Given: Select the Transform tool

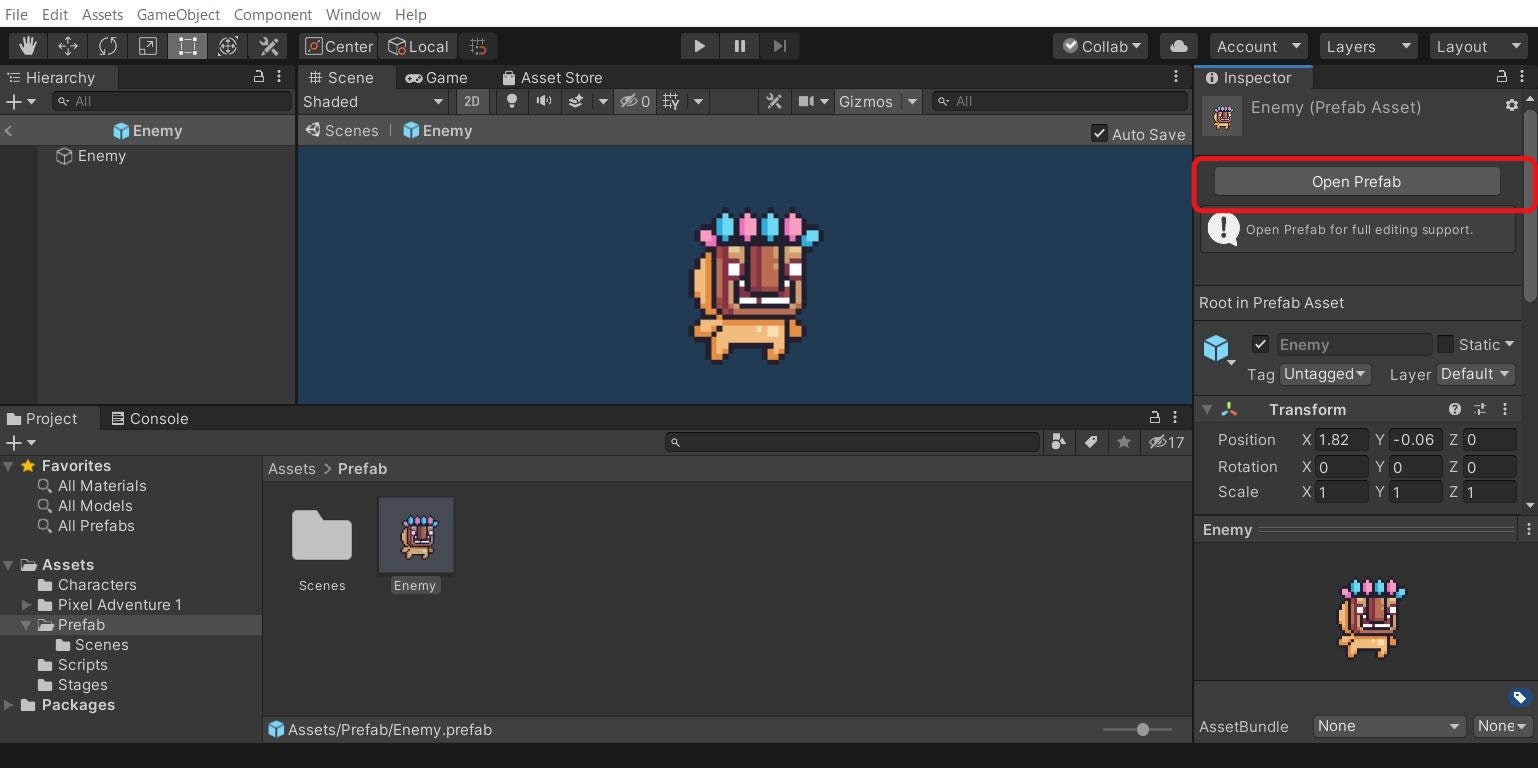Looking at the screenshot, I should point(228,46).
